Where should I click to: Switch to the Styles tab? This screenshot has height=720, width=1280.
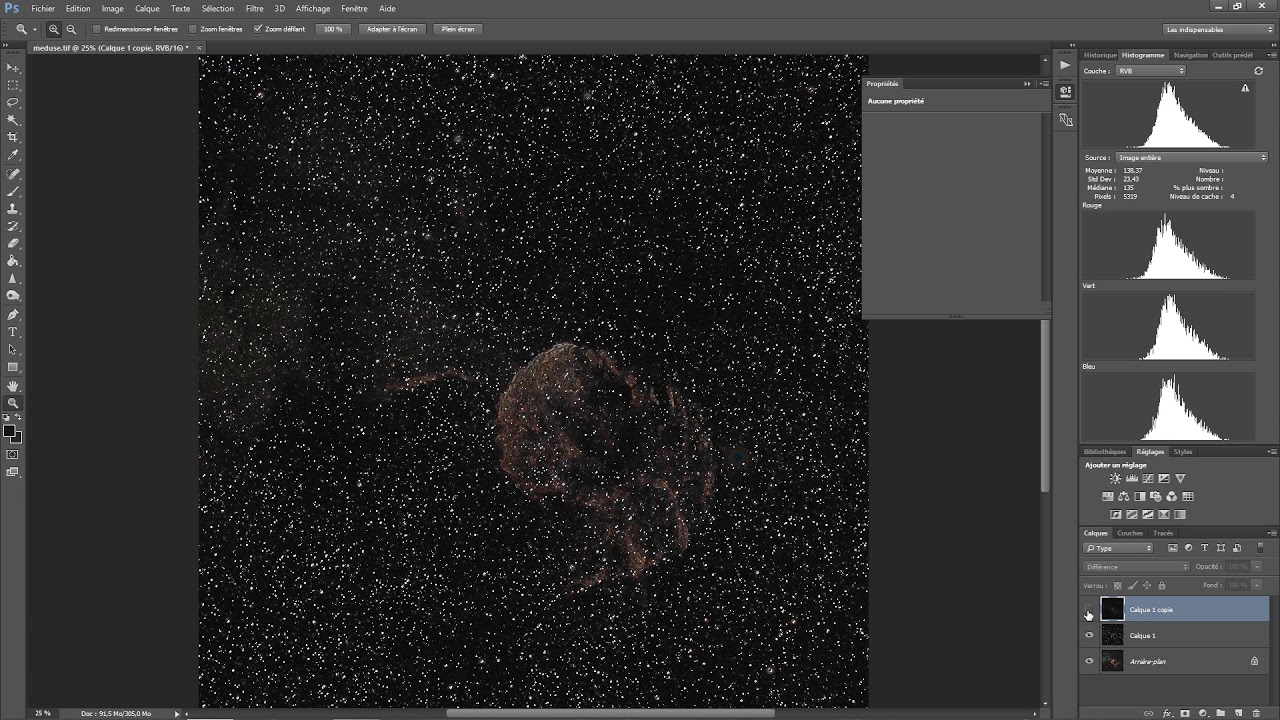1183,452
